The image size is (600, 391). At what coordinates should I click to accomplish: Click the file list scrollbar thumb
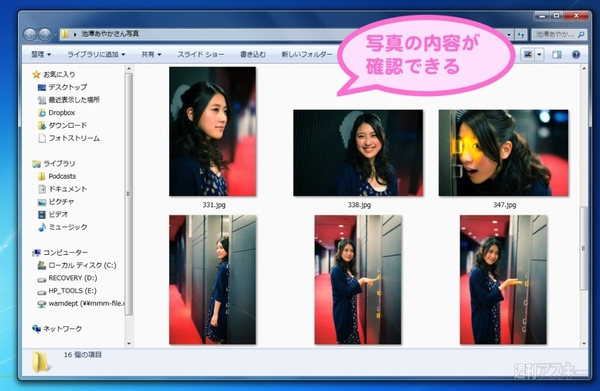point(584,248)
